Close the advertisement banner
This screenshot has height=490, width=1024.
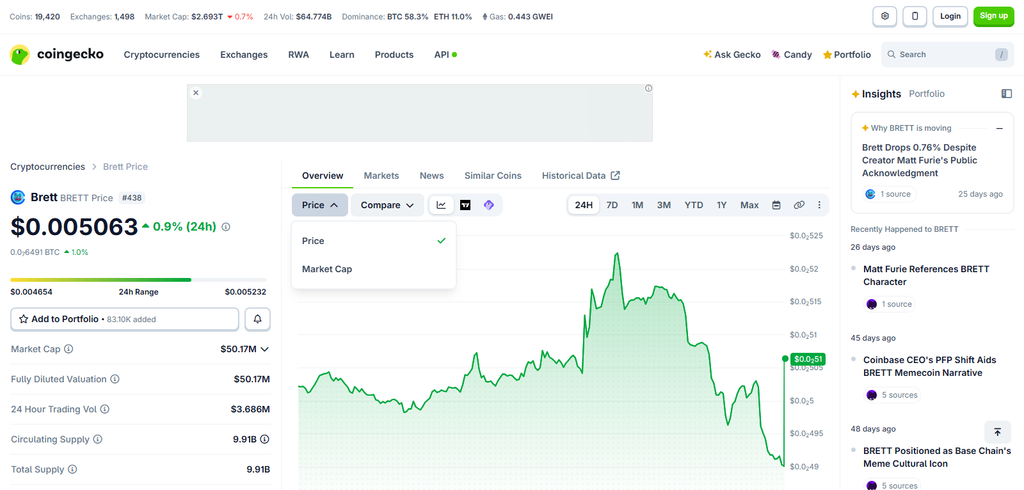click(x=195, y=93)
